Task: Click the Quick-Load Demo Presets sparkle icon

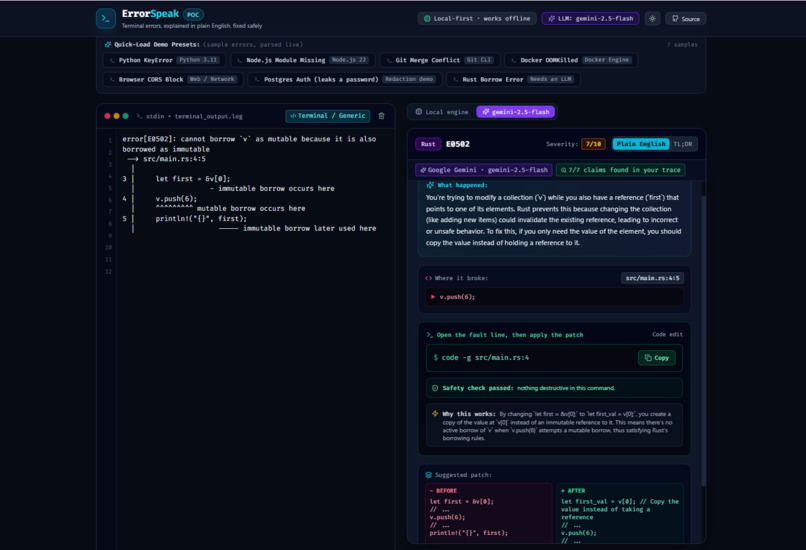Action: click(108, 45)
